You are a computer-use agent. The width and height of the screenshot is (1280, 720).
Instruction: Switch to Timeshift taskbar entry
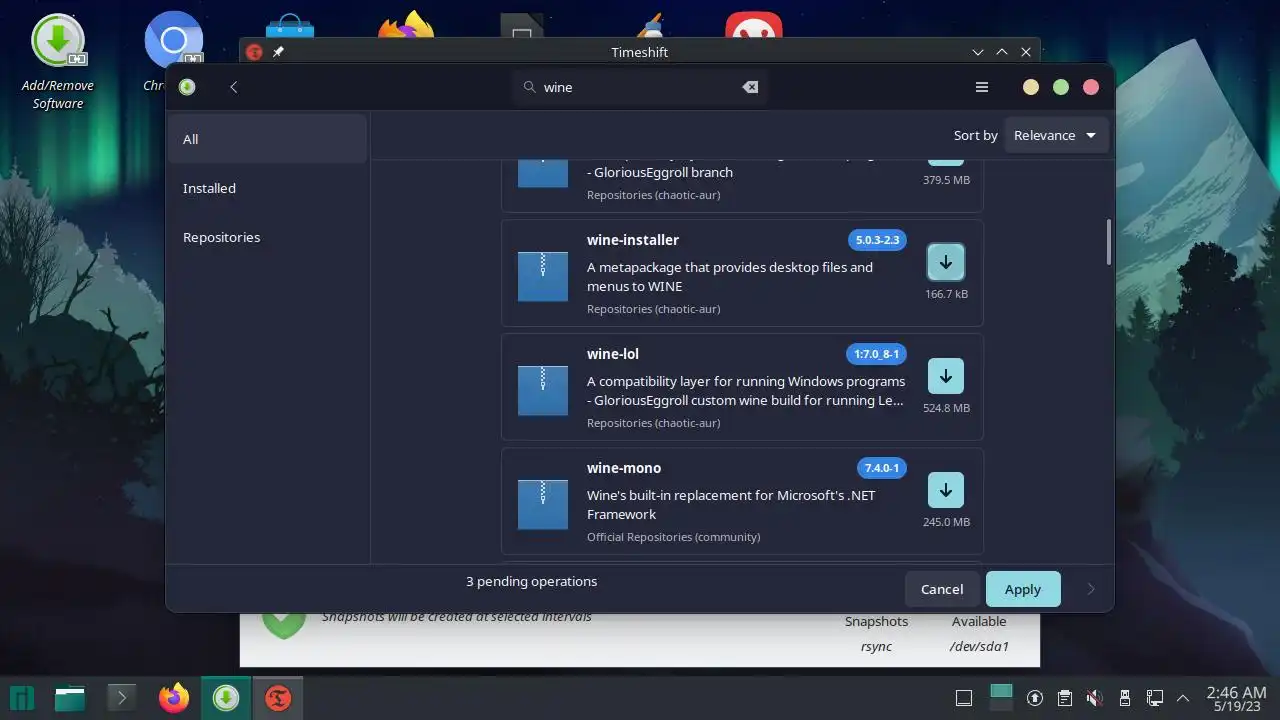click(278, 698)
